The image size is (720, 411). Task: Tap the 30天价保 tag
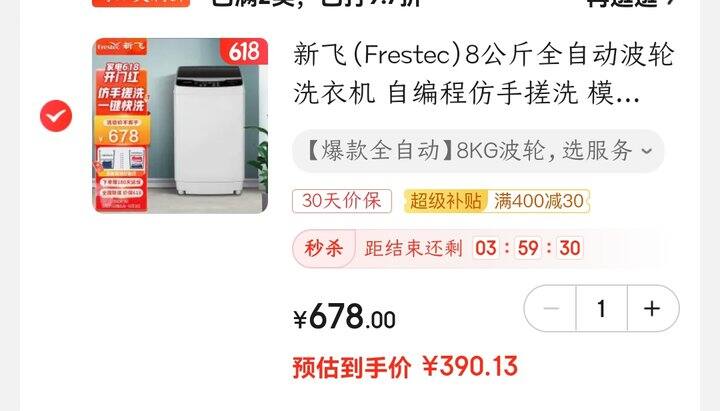click(x=342, y=201)
